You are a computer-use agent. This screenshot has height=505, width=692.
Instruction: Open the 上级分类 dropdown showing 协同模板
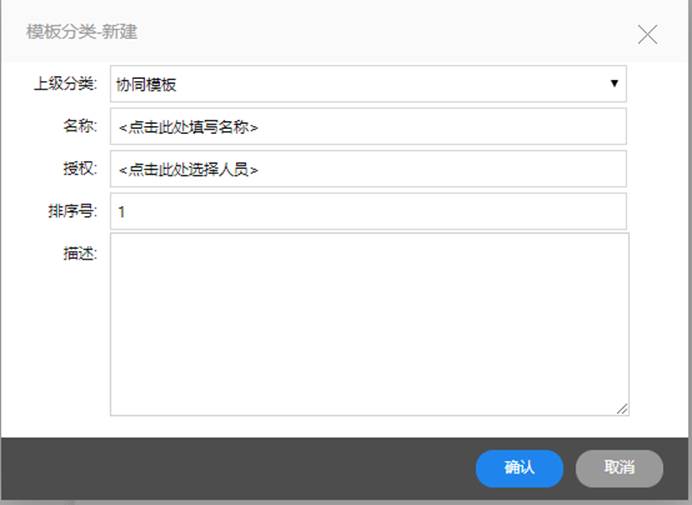click(368, 84)
